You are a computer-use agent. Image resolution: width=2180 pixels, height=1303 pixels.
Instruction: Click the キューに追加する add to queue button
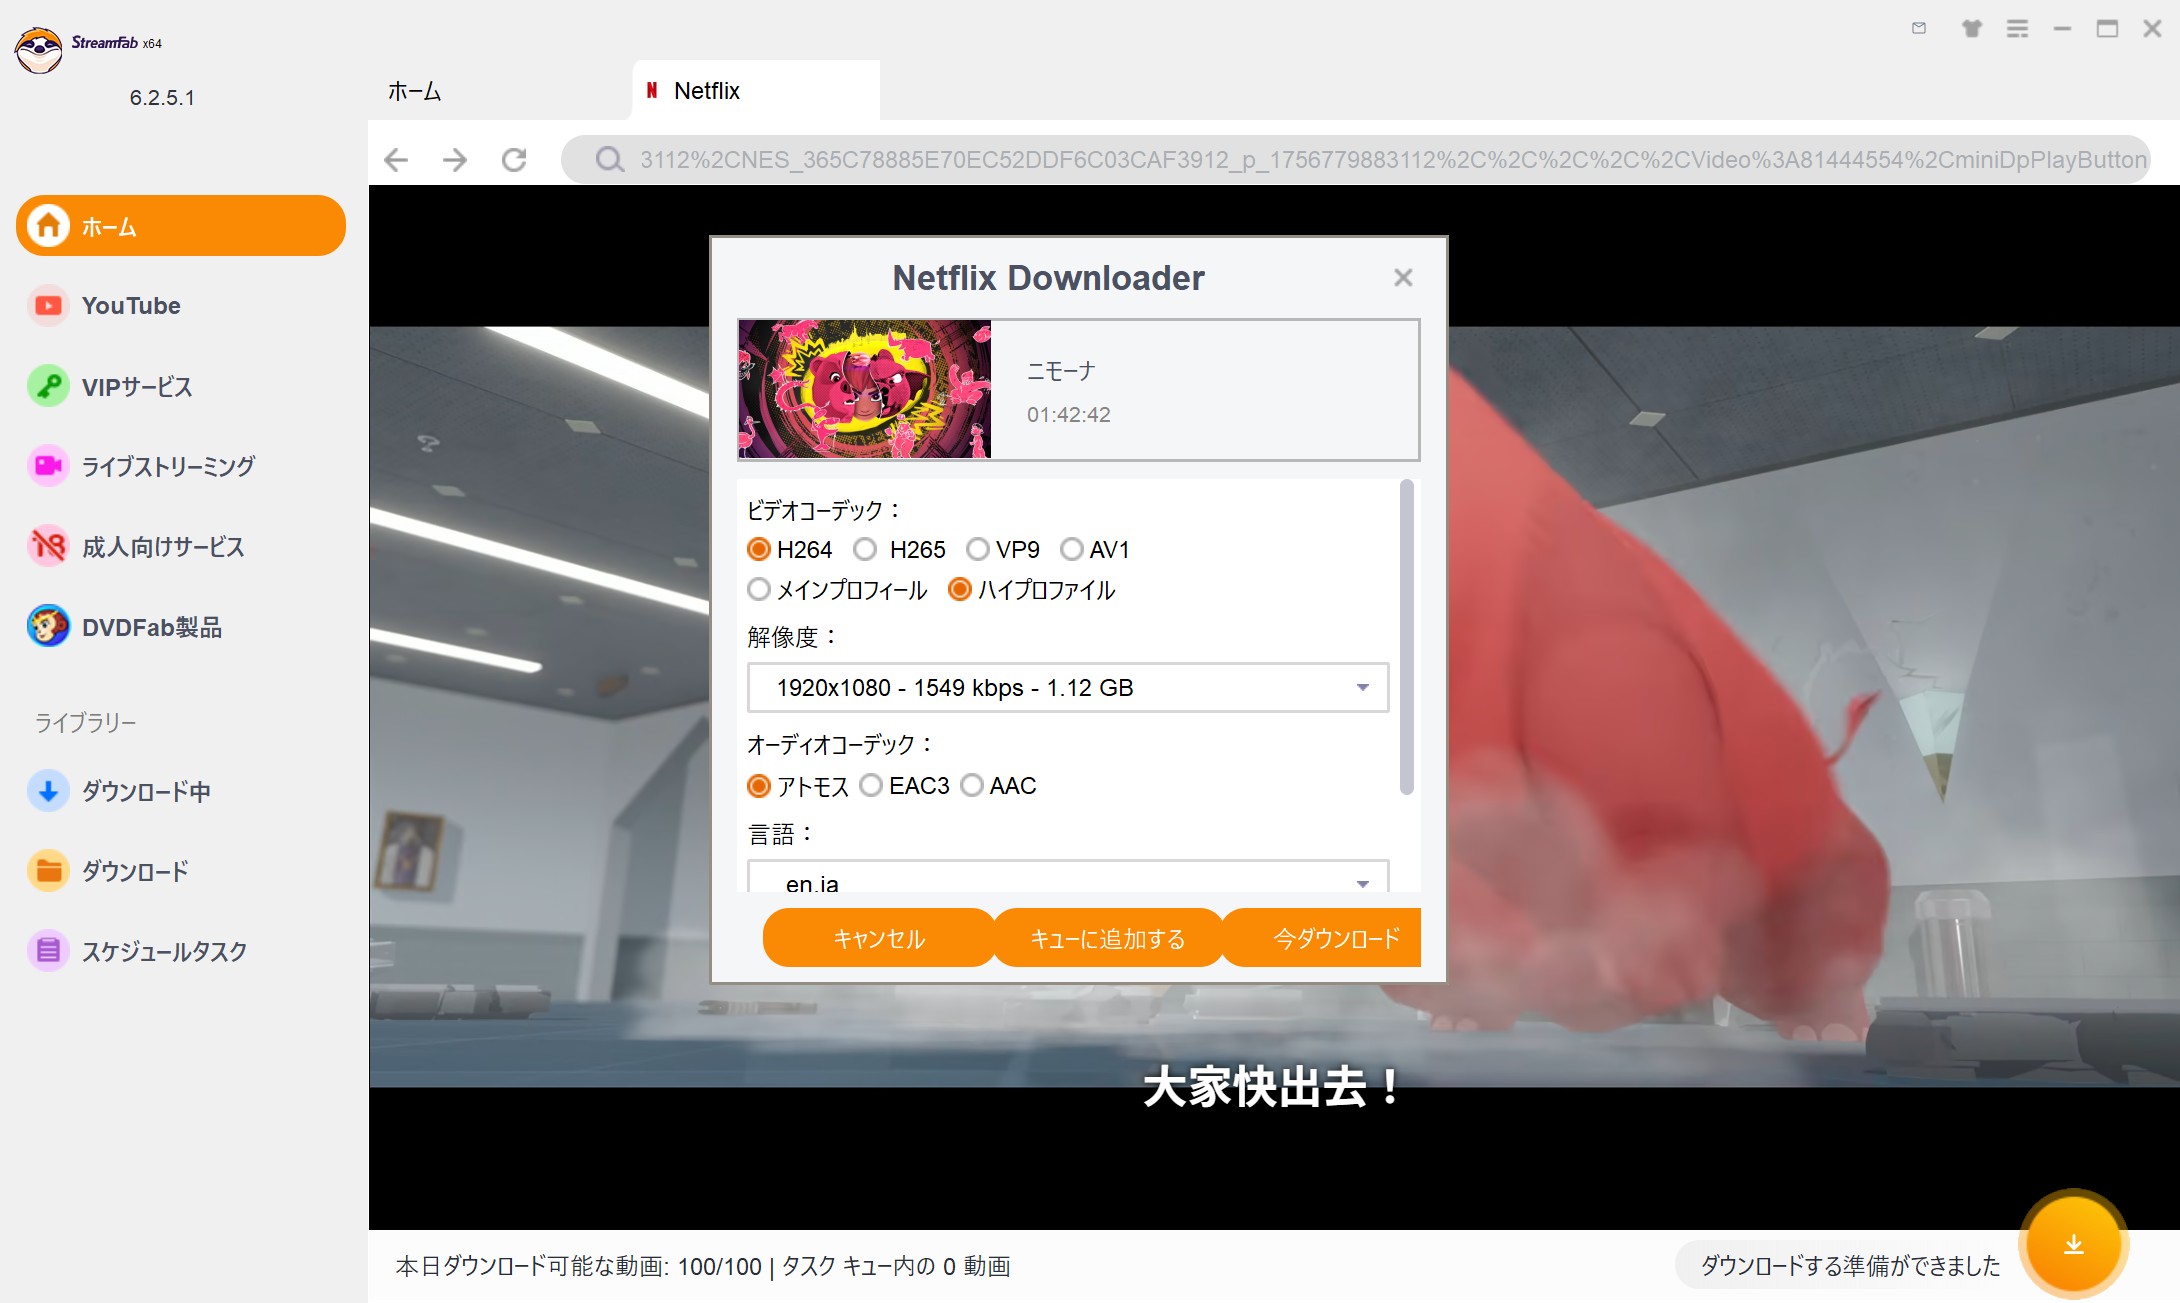(1108, 938)
